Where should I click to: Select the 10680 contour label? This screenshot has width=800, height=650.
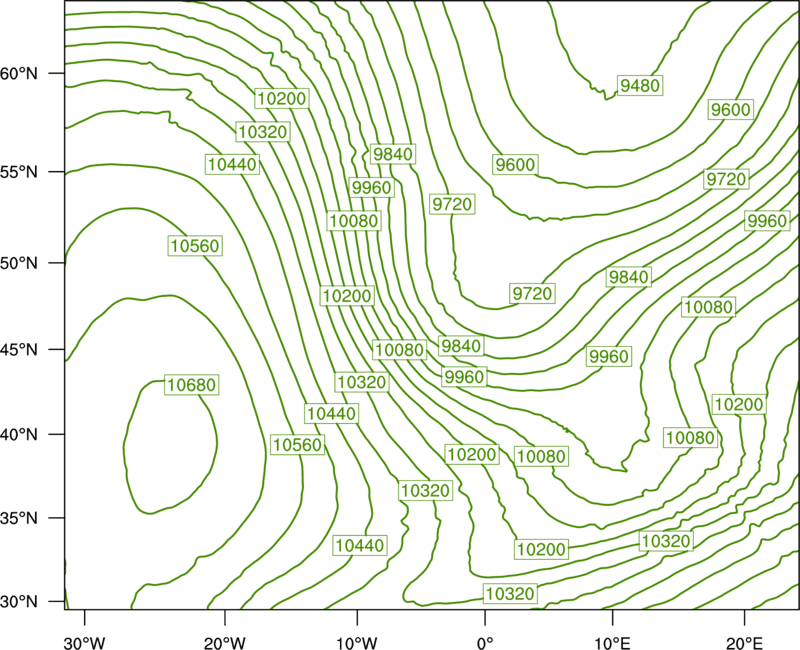192,384
